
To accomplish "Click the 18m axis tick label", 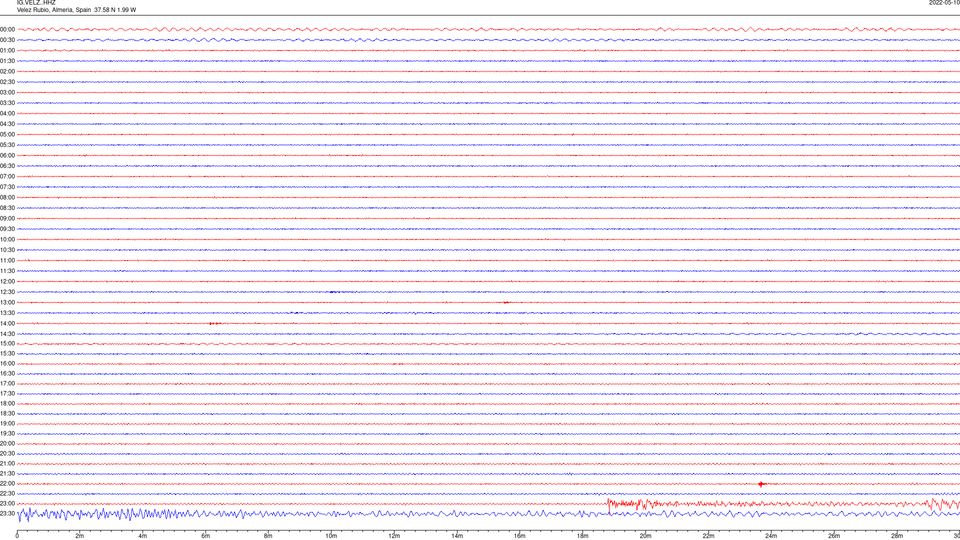I will (x=583, y=536).
